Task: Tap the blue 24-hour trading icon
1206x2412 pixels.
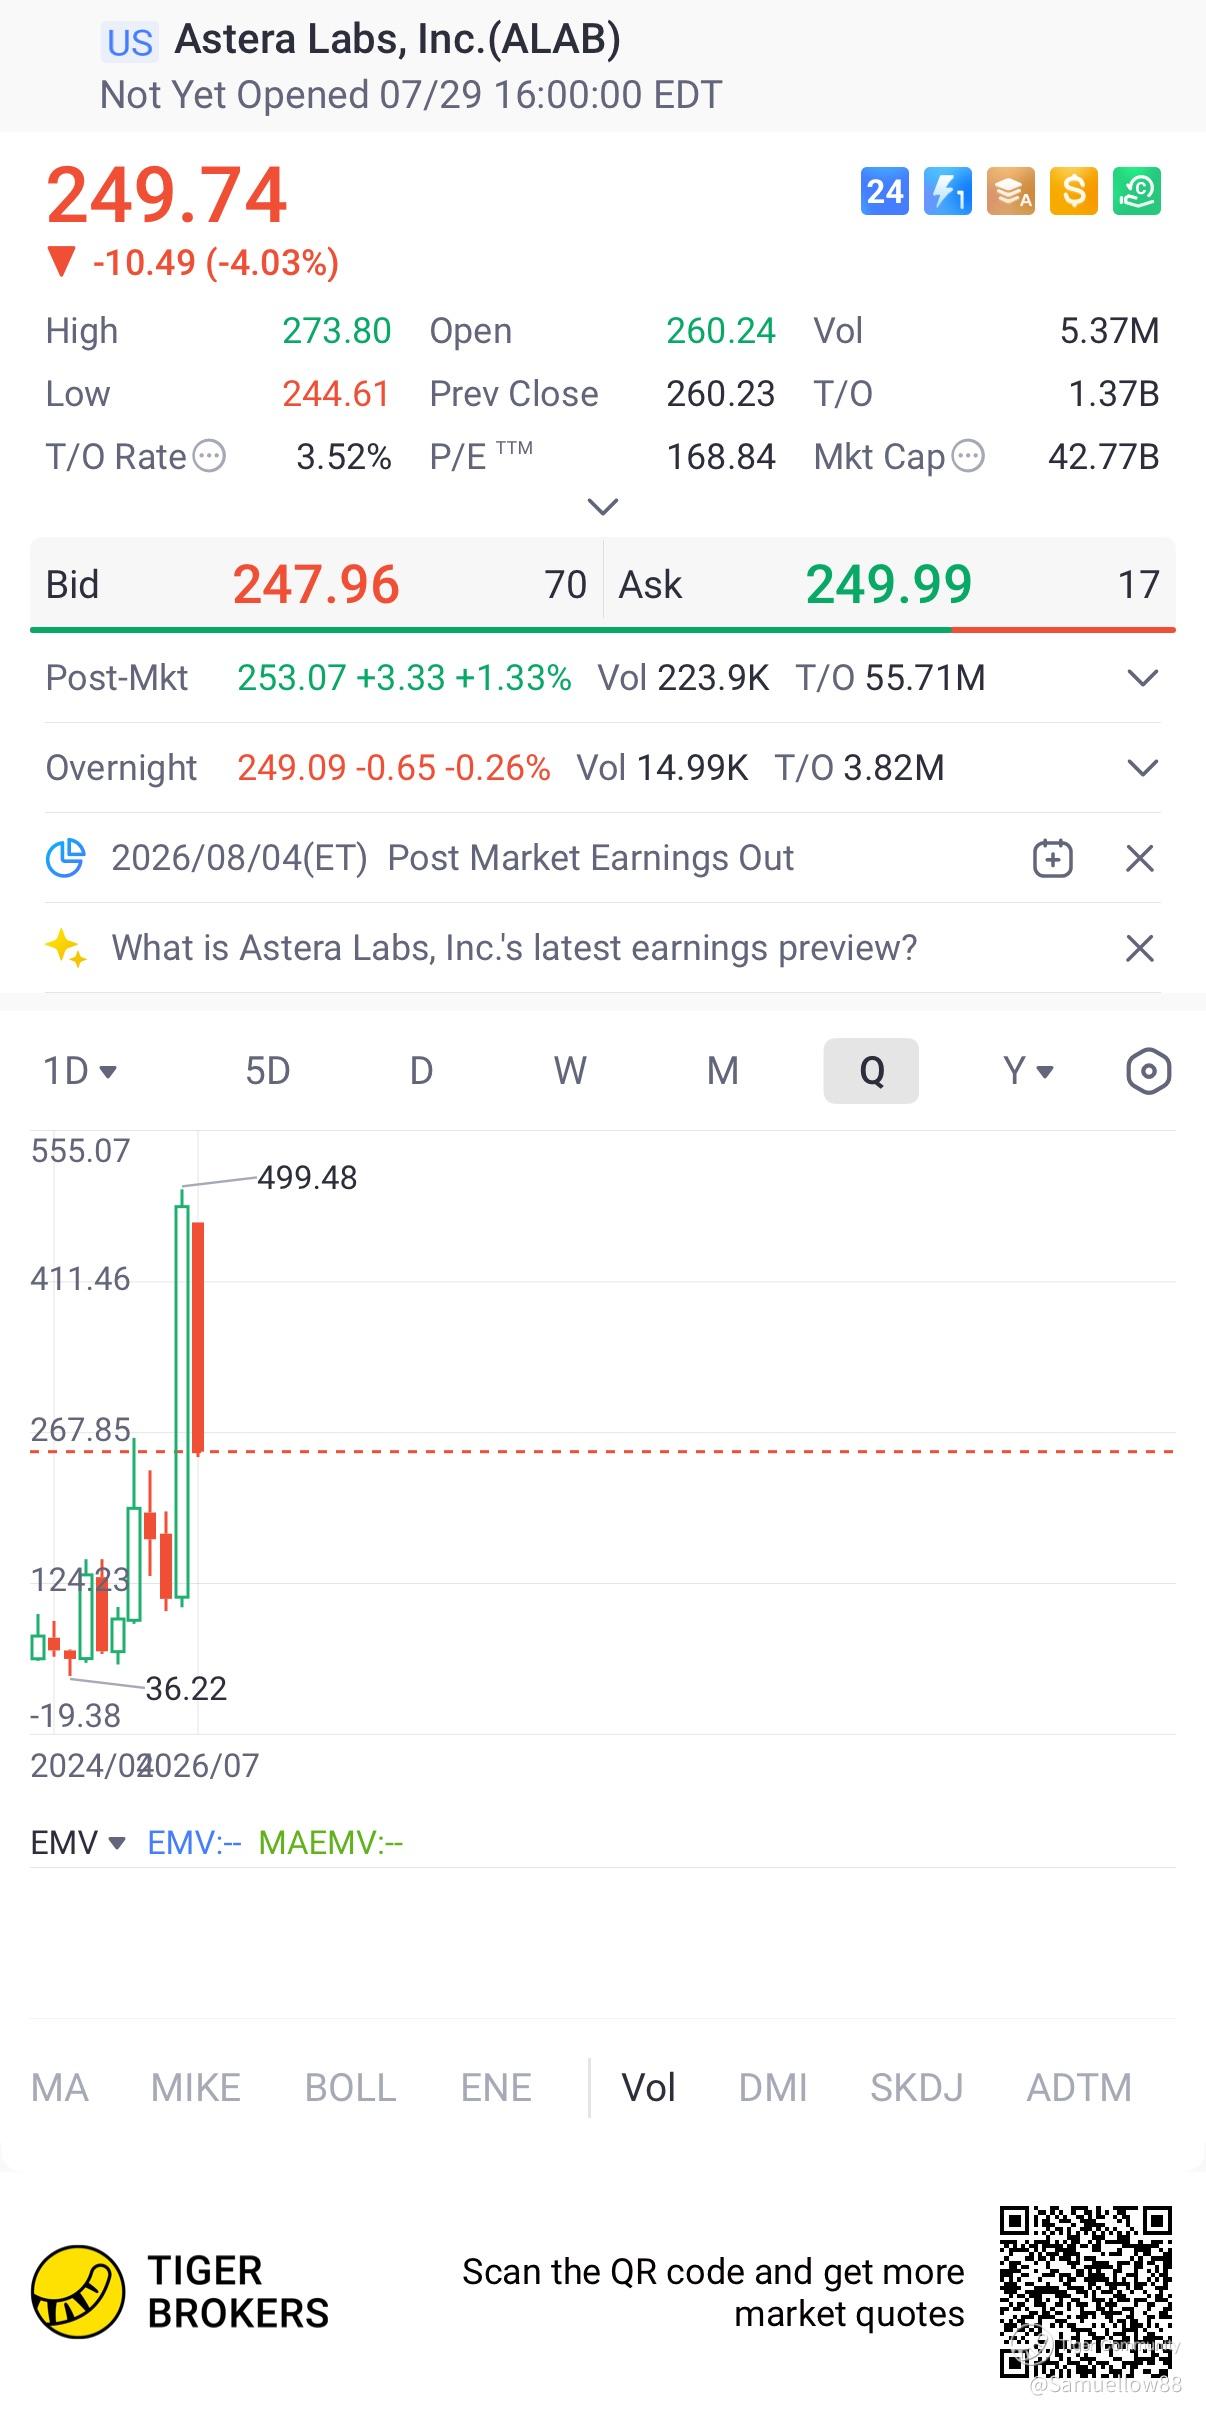Action: (x=885, y=191)
